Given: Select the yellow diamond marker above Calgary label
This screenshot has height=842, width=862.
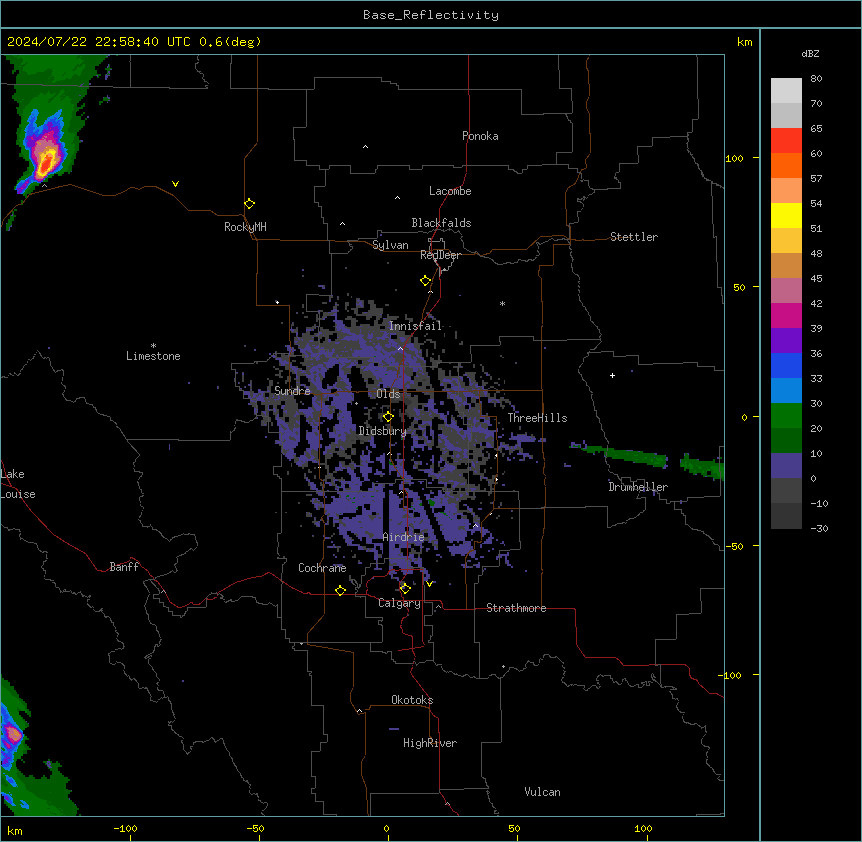Looking at the screenshot, I should pyautogui.click(x=405, y=589).
